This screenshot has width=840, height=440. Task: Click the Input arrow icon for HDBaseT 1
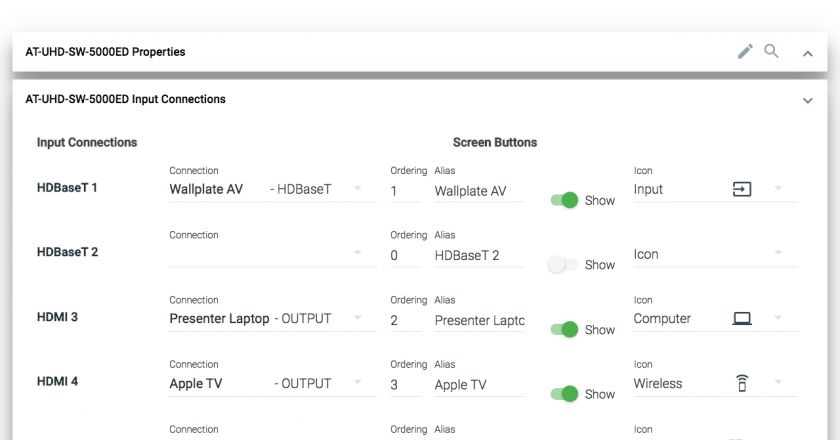point(742,189)
